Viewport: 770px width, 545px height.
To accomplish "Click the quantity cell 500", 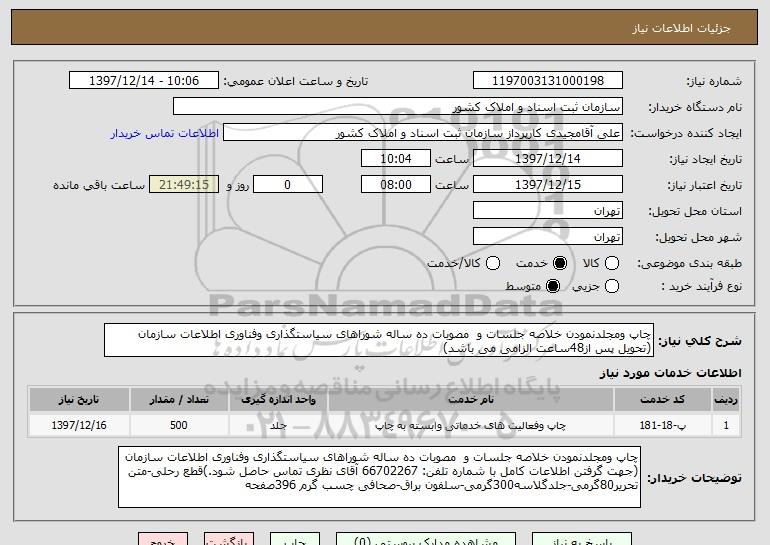I will [x=179, y=425].
